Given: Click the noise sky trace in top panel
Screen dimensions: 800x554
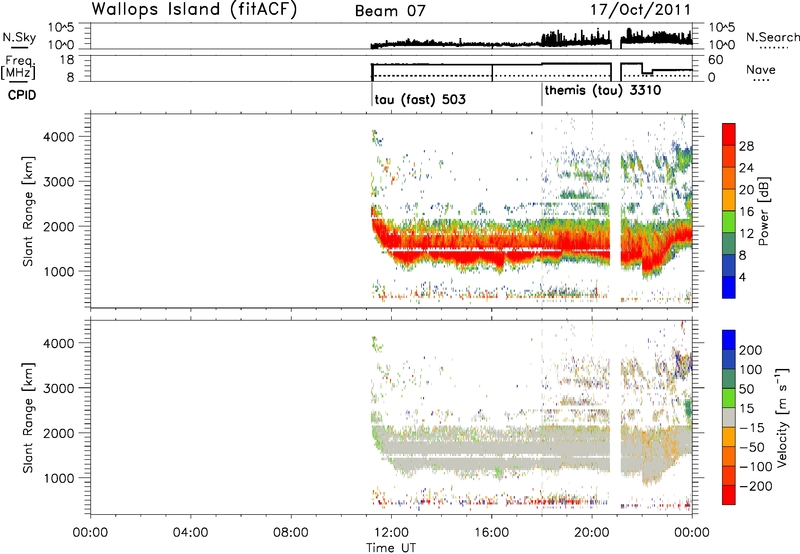Looking at the screenshot, I should [531, 42].
